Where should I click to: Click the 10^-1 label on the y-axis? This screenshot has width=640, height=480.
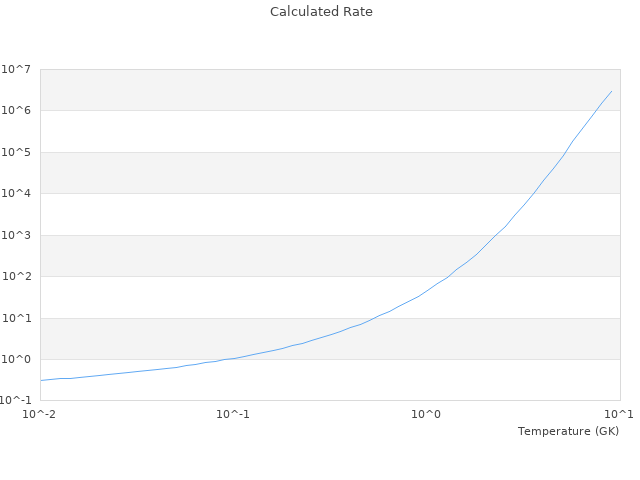18,400
